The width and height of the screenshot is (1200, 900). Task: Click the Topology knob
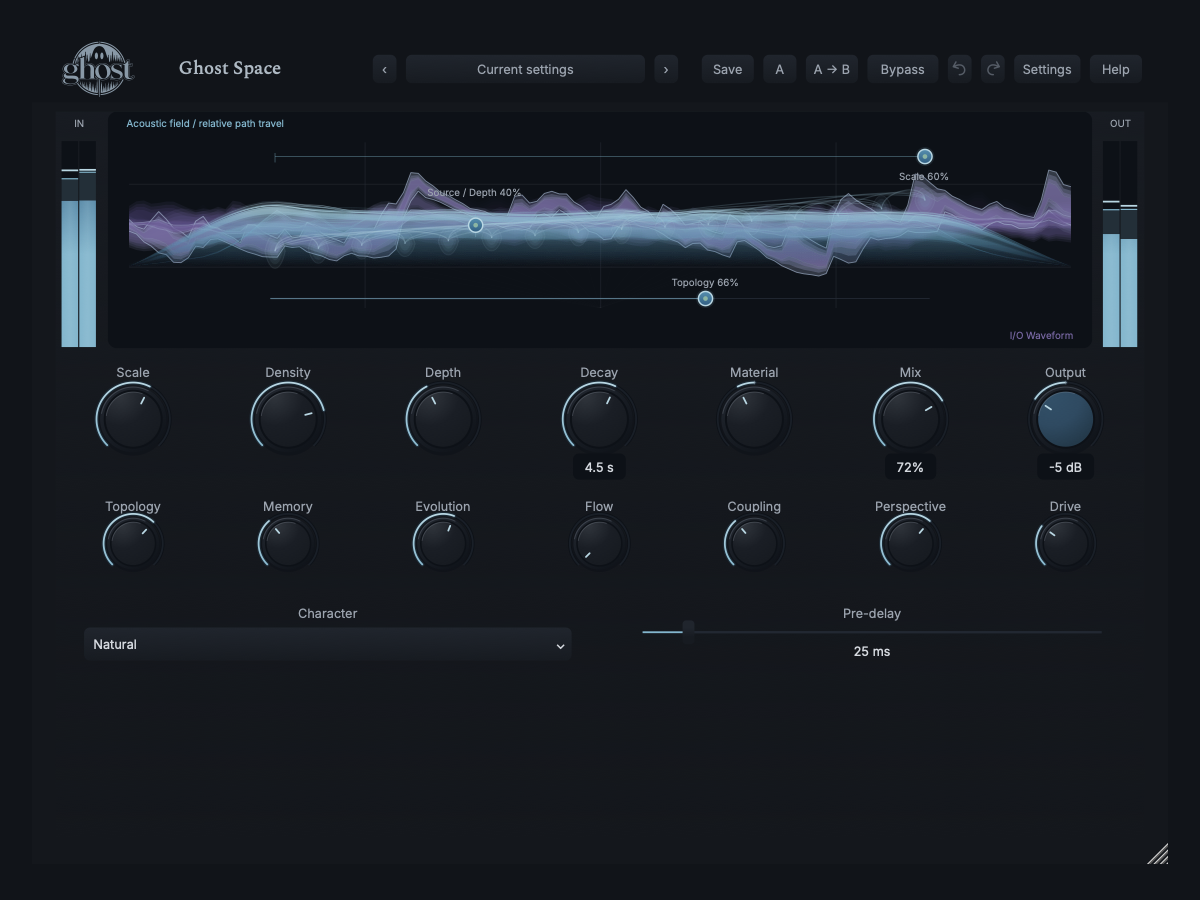point(133,544)
